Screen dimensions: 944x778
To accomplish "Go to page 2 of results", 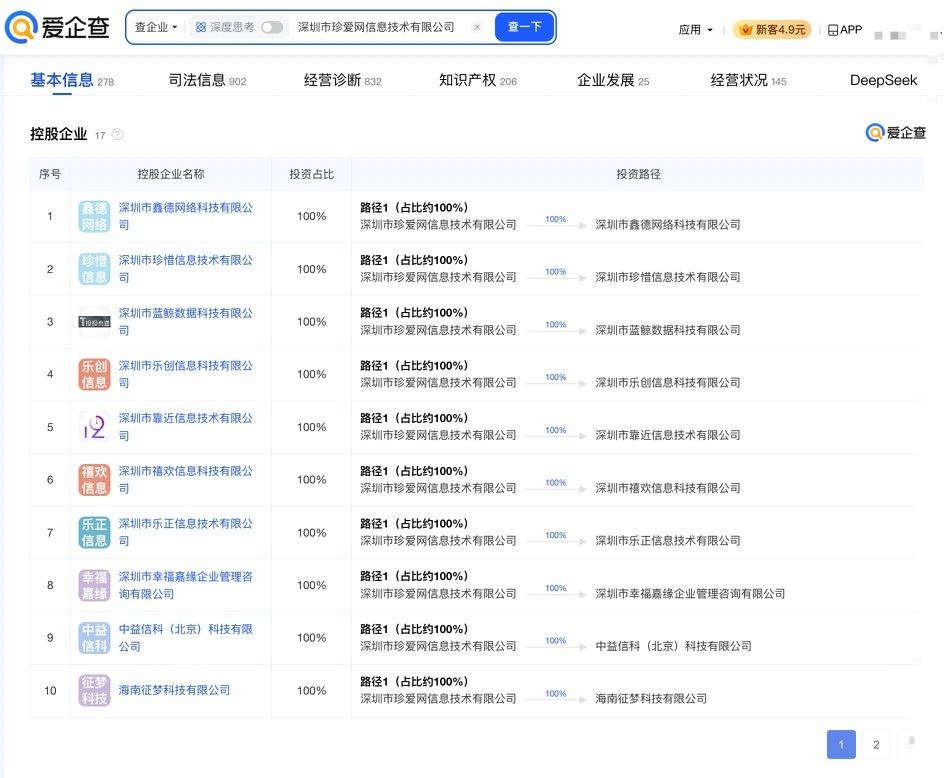I will [x=875, y=744].
